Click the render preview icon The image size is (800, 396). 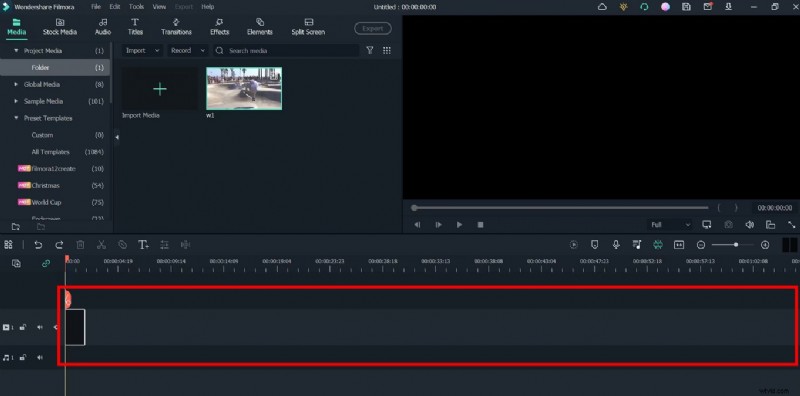pos(573,245)
